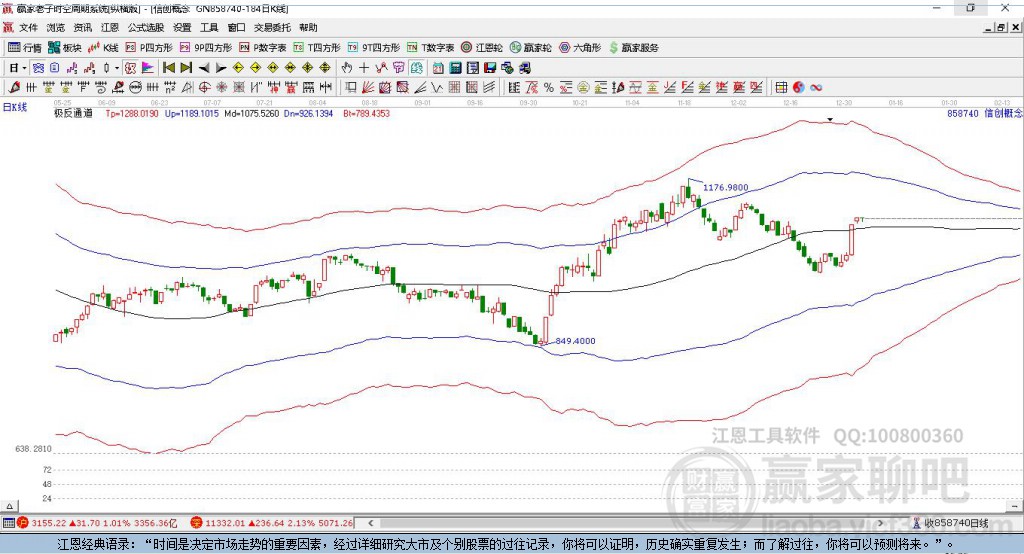Open the 文件 menu
1024x554 pixels.
click(28, 27)
